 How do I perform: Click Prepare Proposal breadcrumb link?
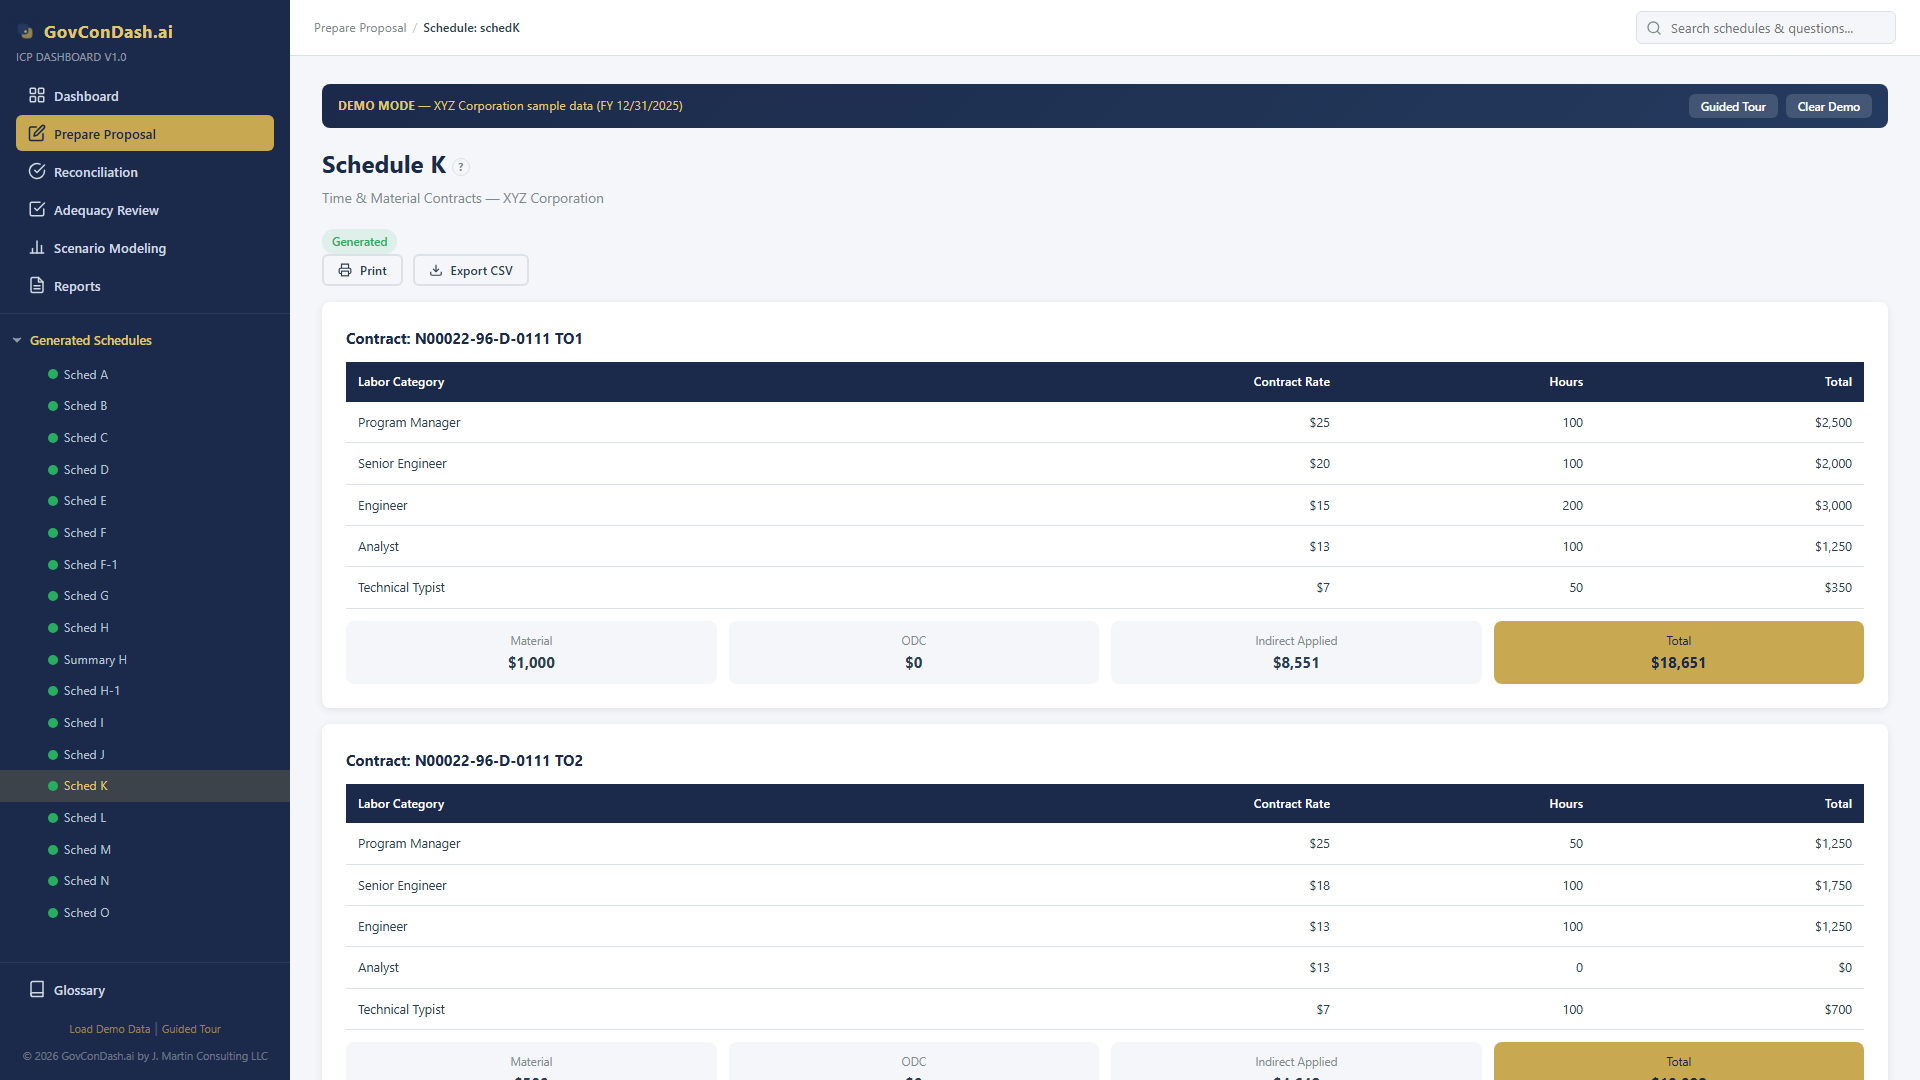360,28
